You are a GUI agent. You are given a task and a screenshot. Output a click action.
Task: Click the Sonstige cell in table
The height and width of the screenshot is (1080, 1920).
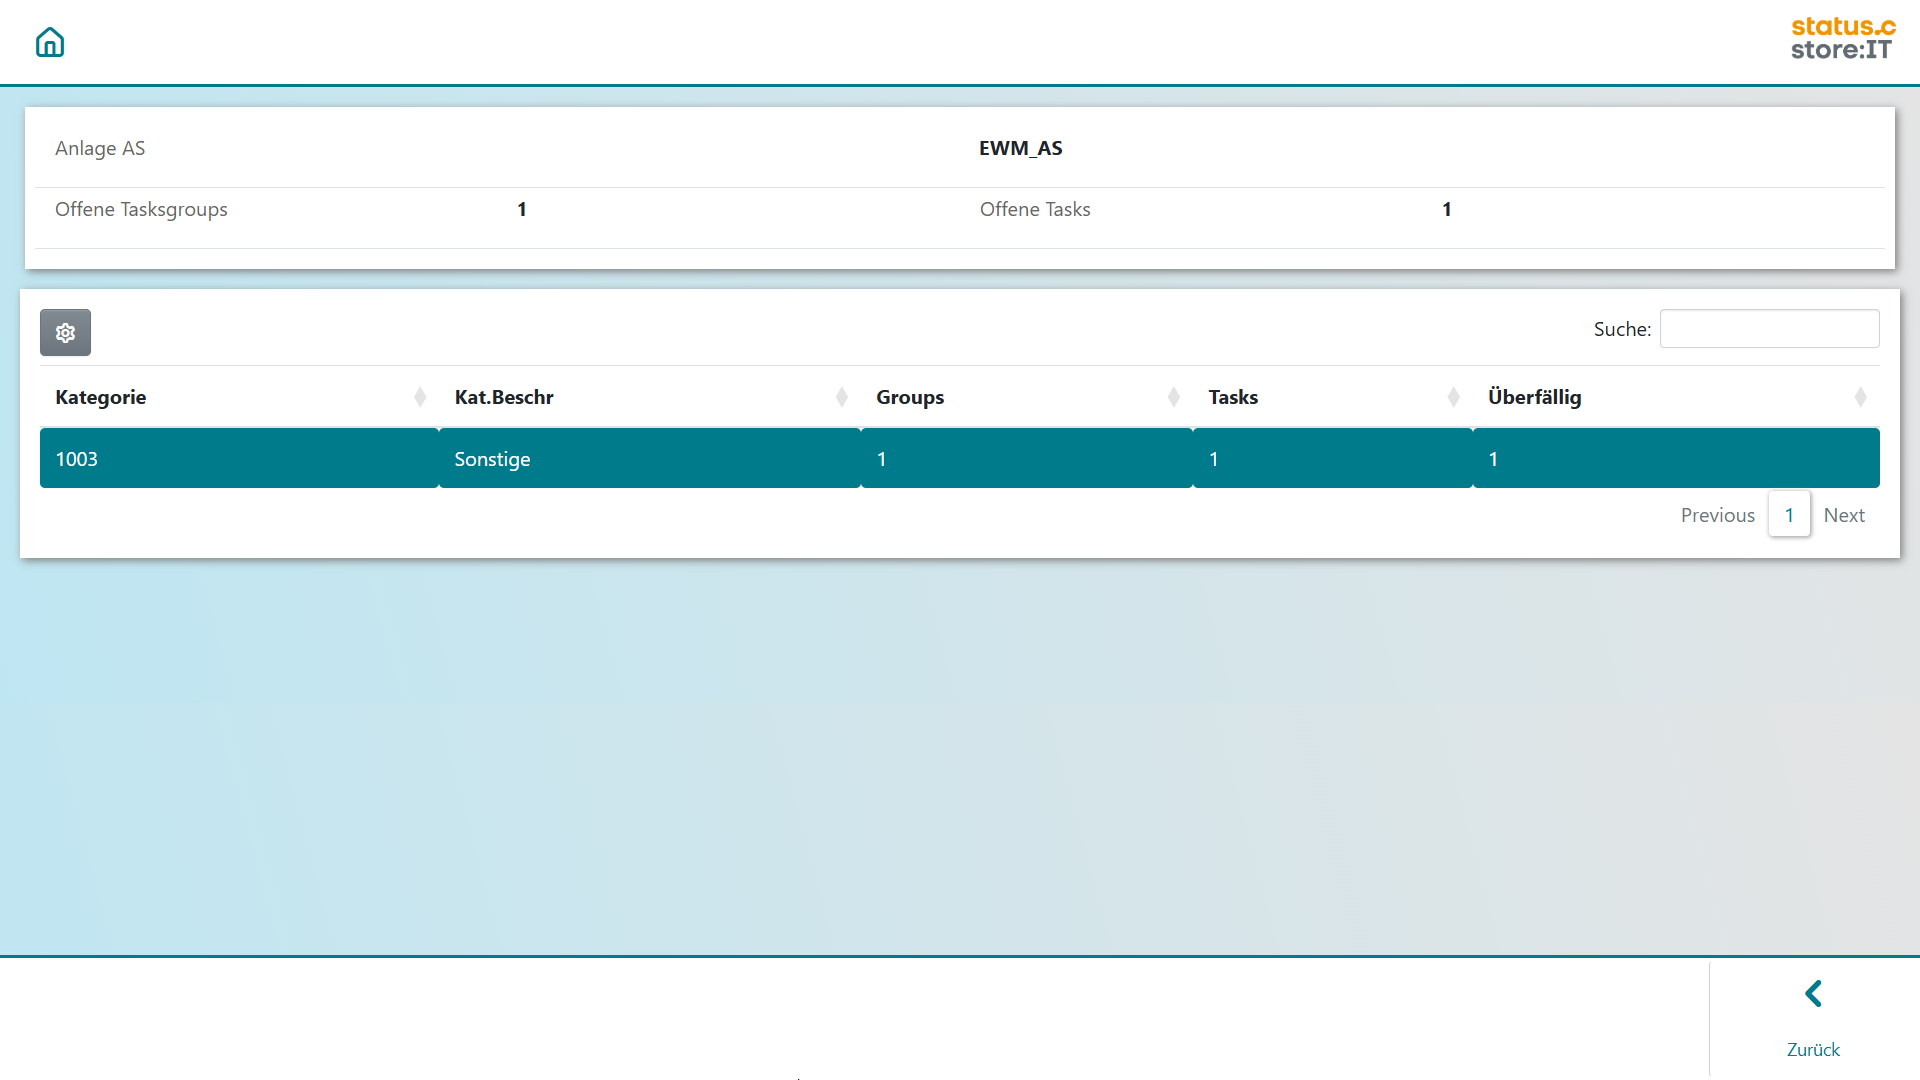[x=492, y=459]
